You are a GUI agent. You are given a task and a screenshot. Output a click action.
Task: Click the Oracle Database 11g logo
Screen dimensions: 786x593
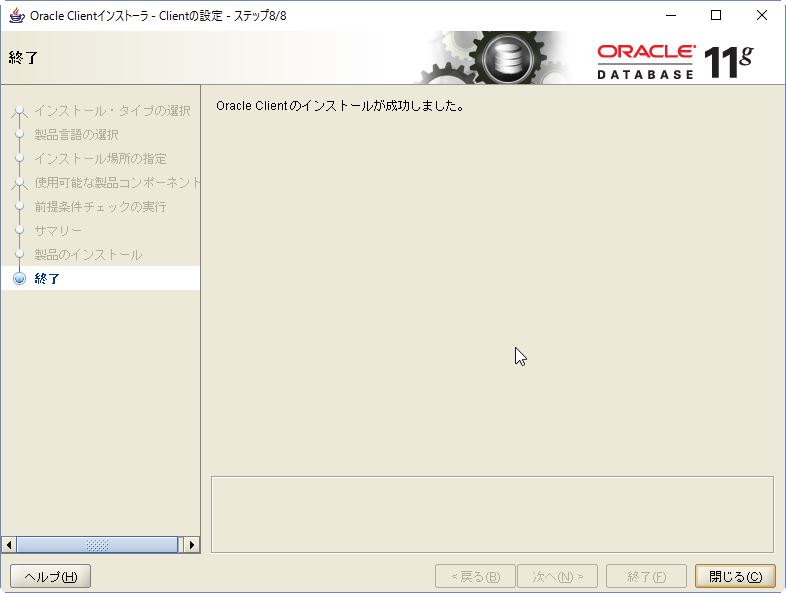coord(675,62)
